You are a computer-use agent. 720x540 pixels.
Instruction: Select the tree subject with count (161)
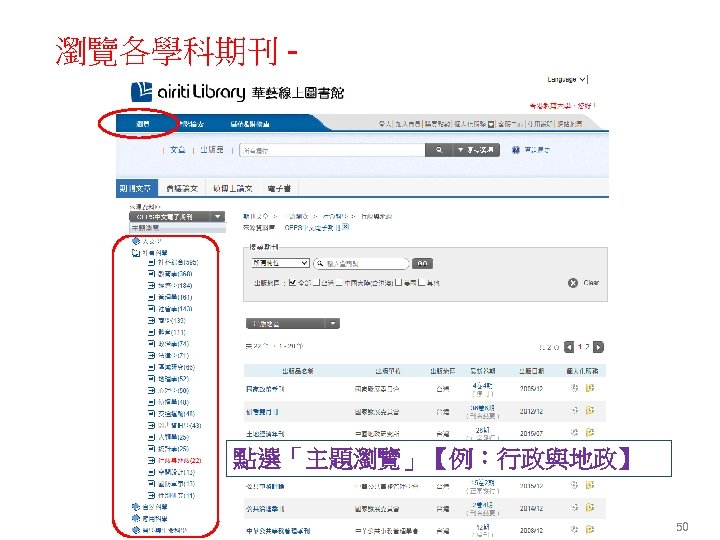pyautogui.click(x=175, y=297)
